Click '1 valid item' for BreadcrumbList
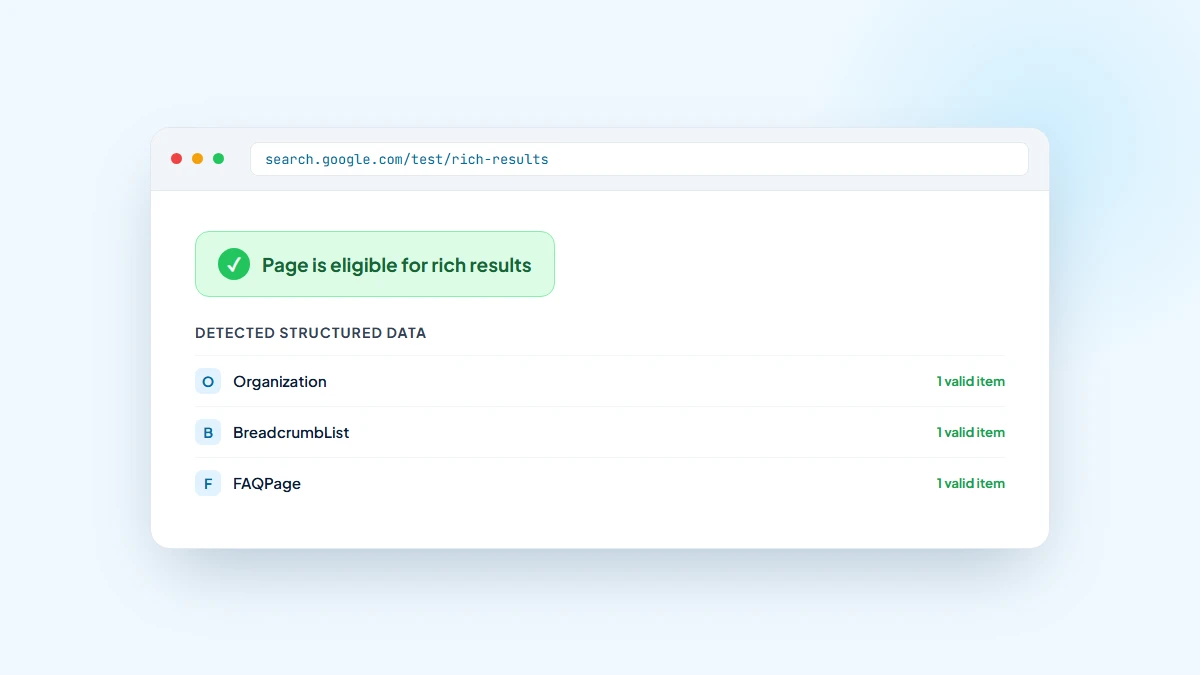 coord(971,432)
